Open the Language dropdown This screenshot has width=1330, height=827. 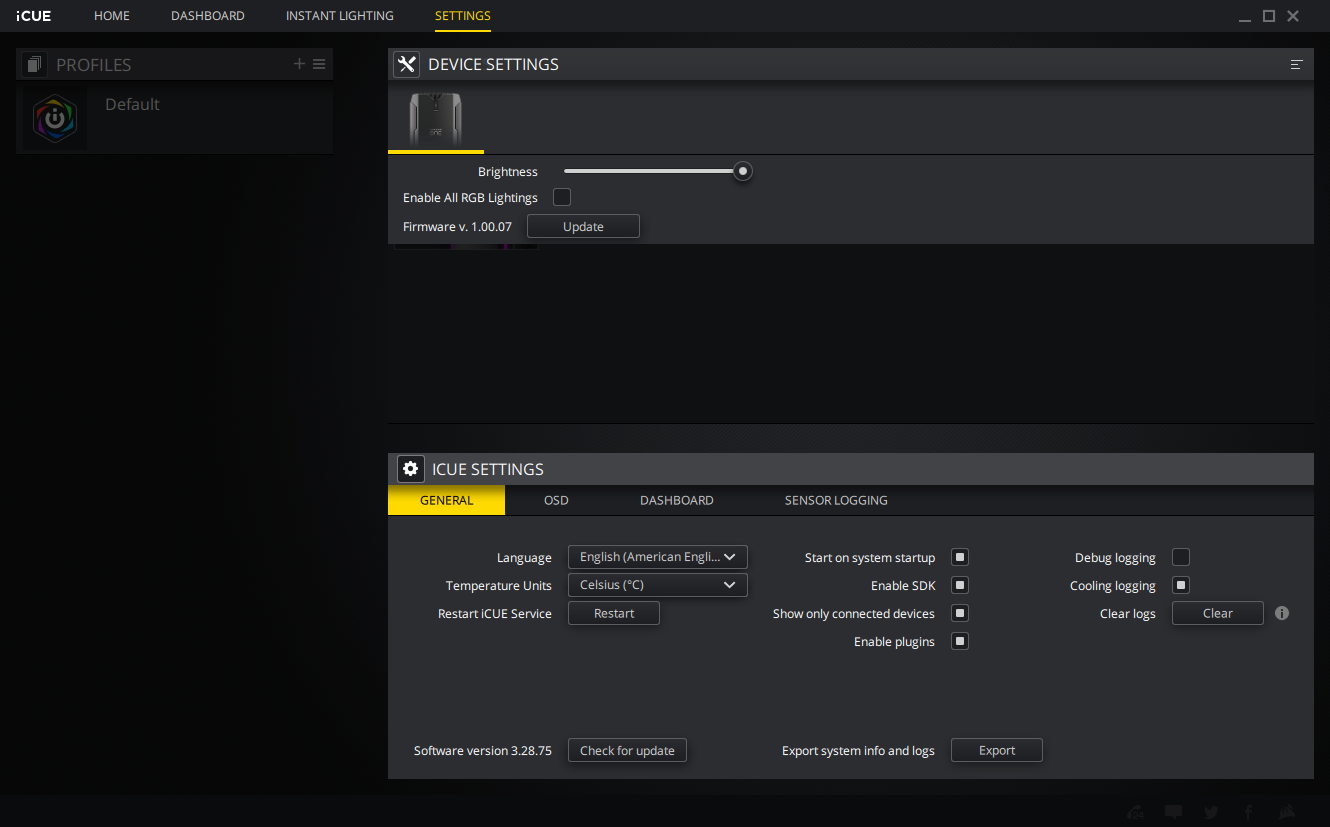(x=658, y=557)
